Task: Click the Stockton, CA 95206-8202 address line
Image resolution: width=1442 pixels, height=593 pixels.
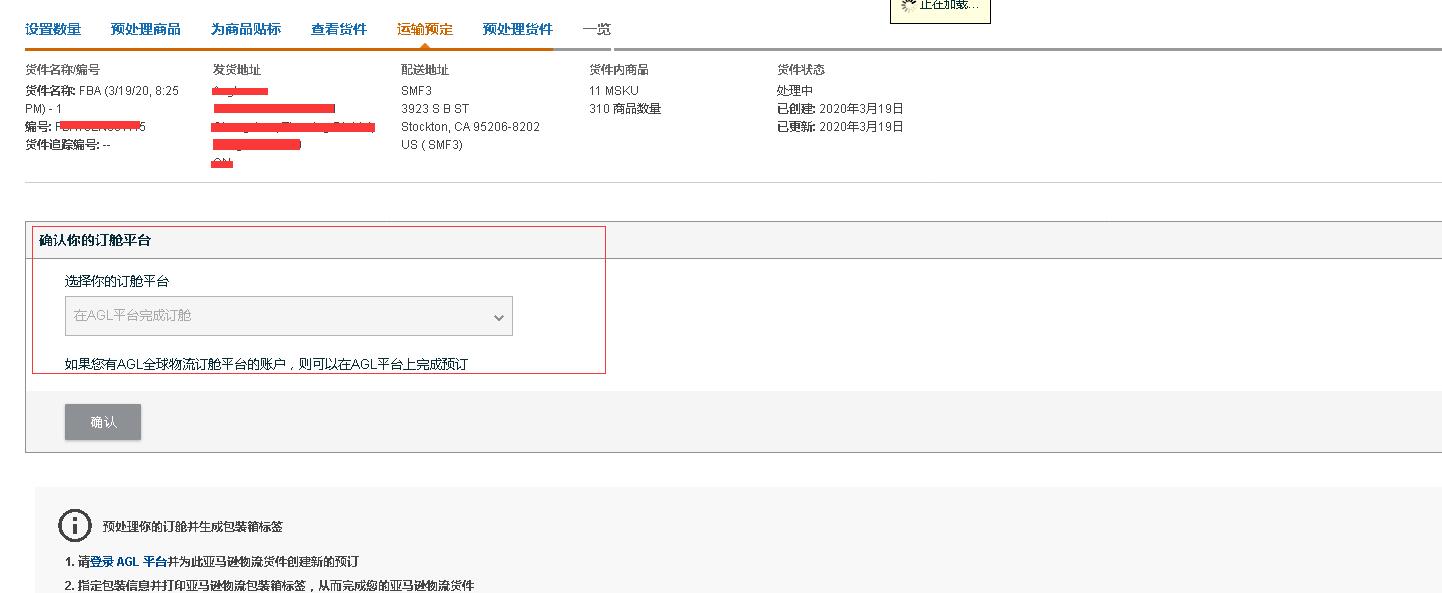Action: tap(470, 127)
